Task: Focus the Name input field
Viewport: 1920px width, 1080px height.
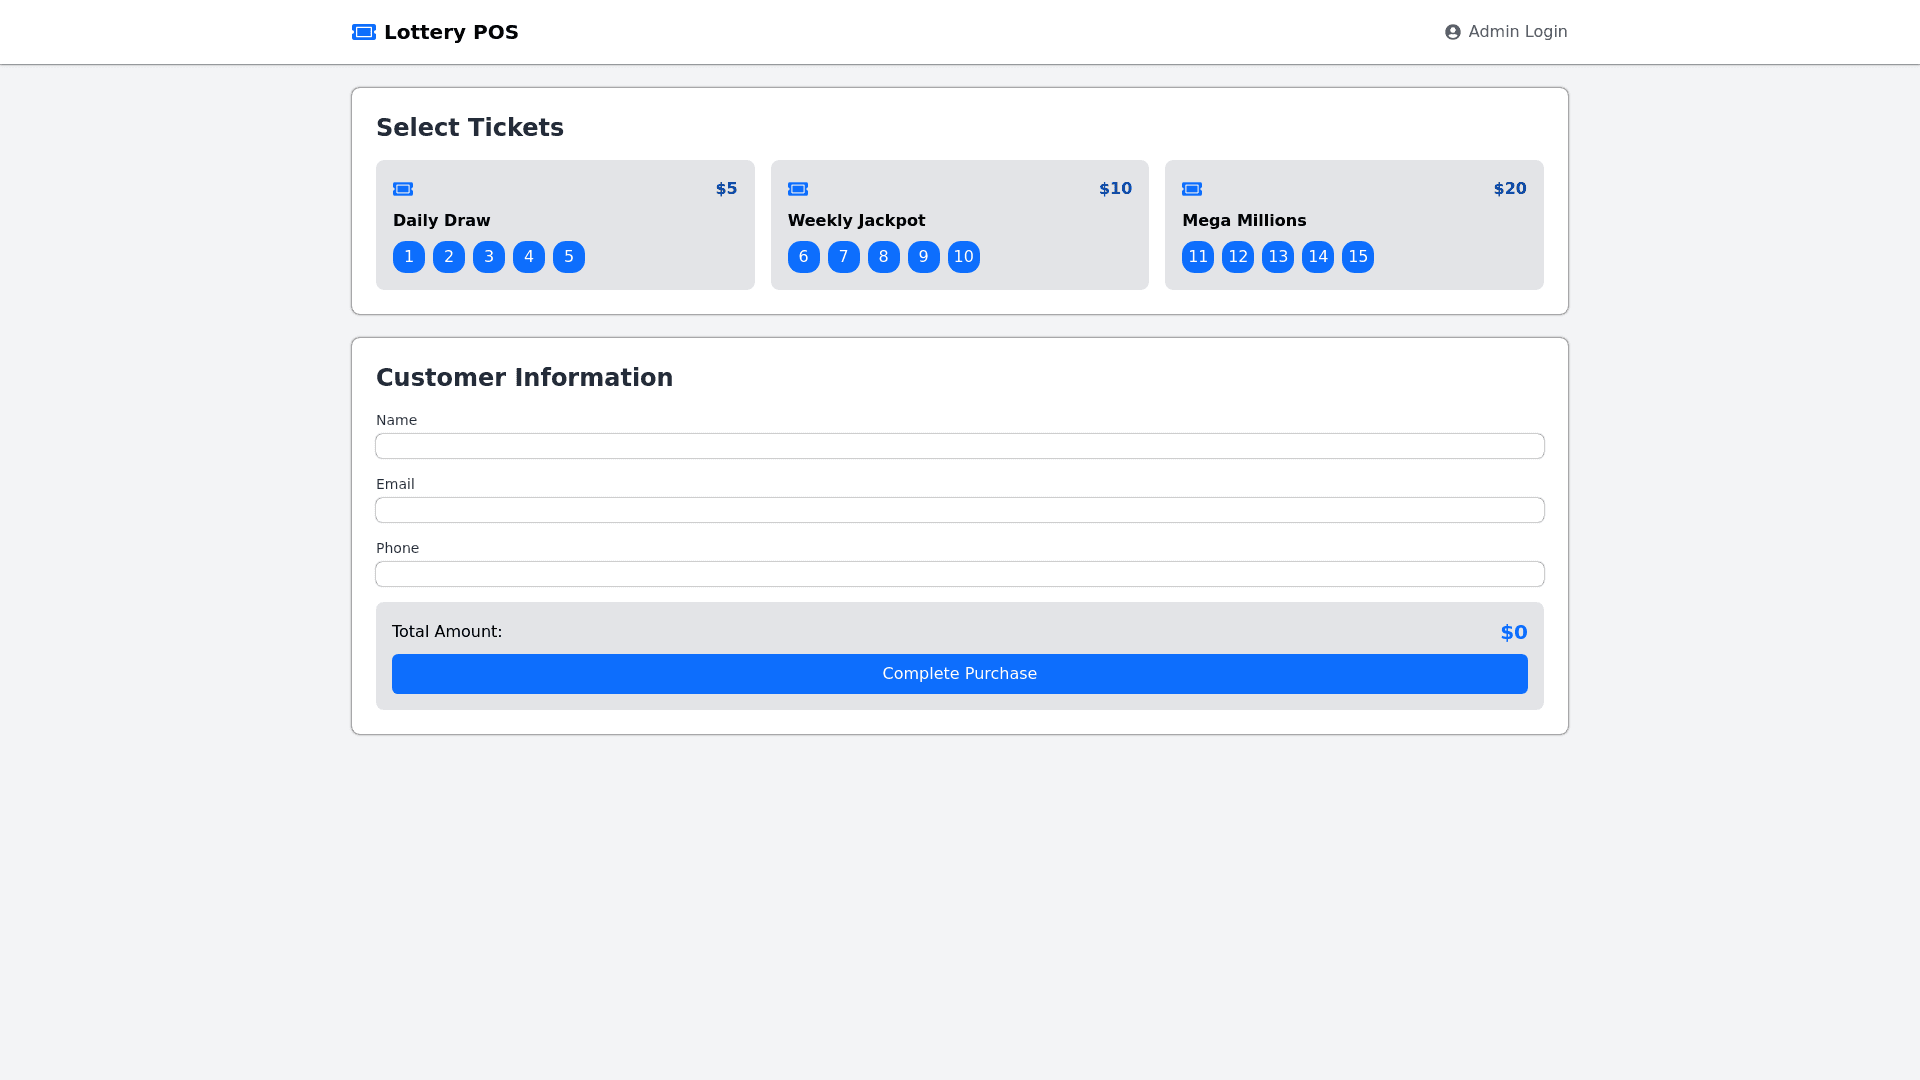Action: (959, 446)
